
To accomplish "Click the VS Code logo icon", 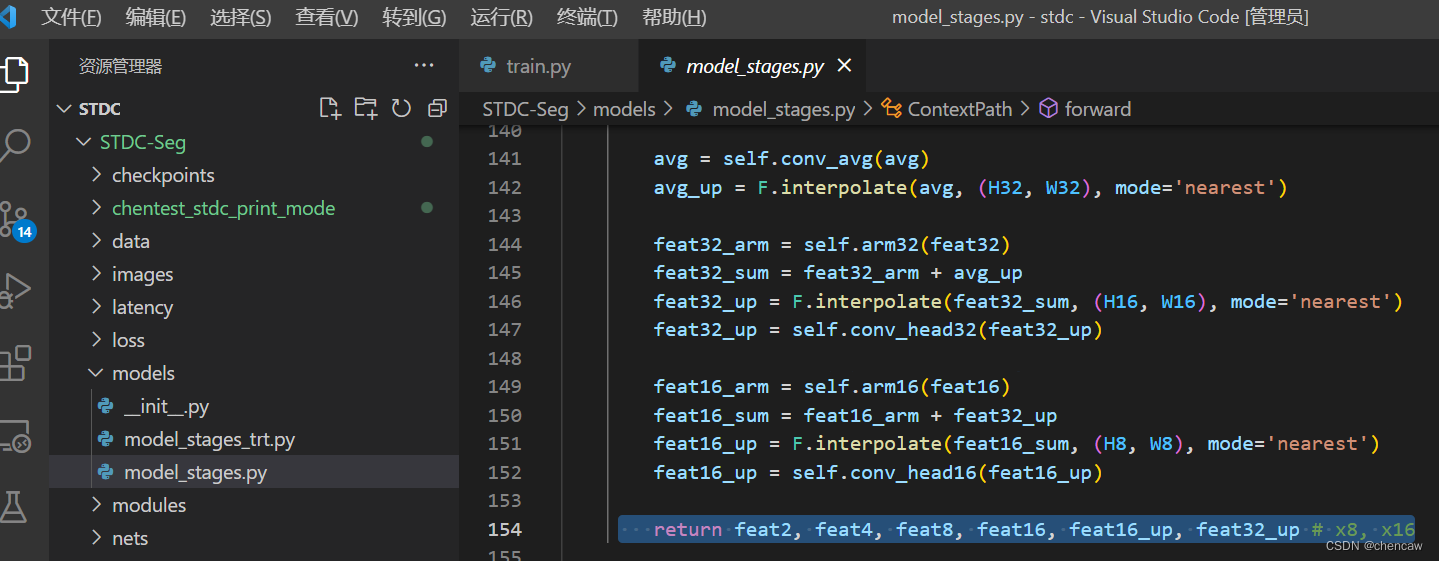I will [x=9, y=16].
